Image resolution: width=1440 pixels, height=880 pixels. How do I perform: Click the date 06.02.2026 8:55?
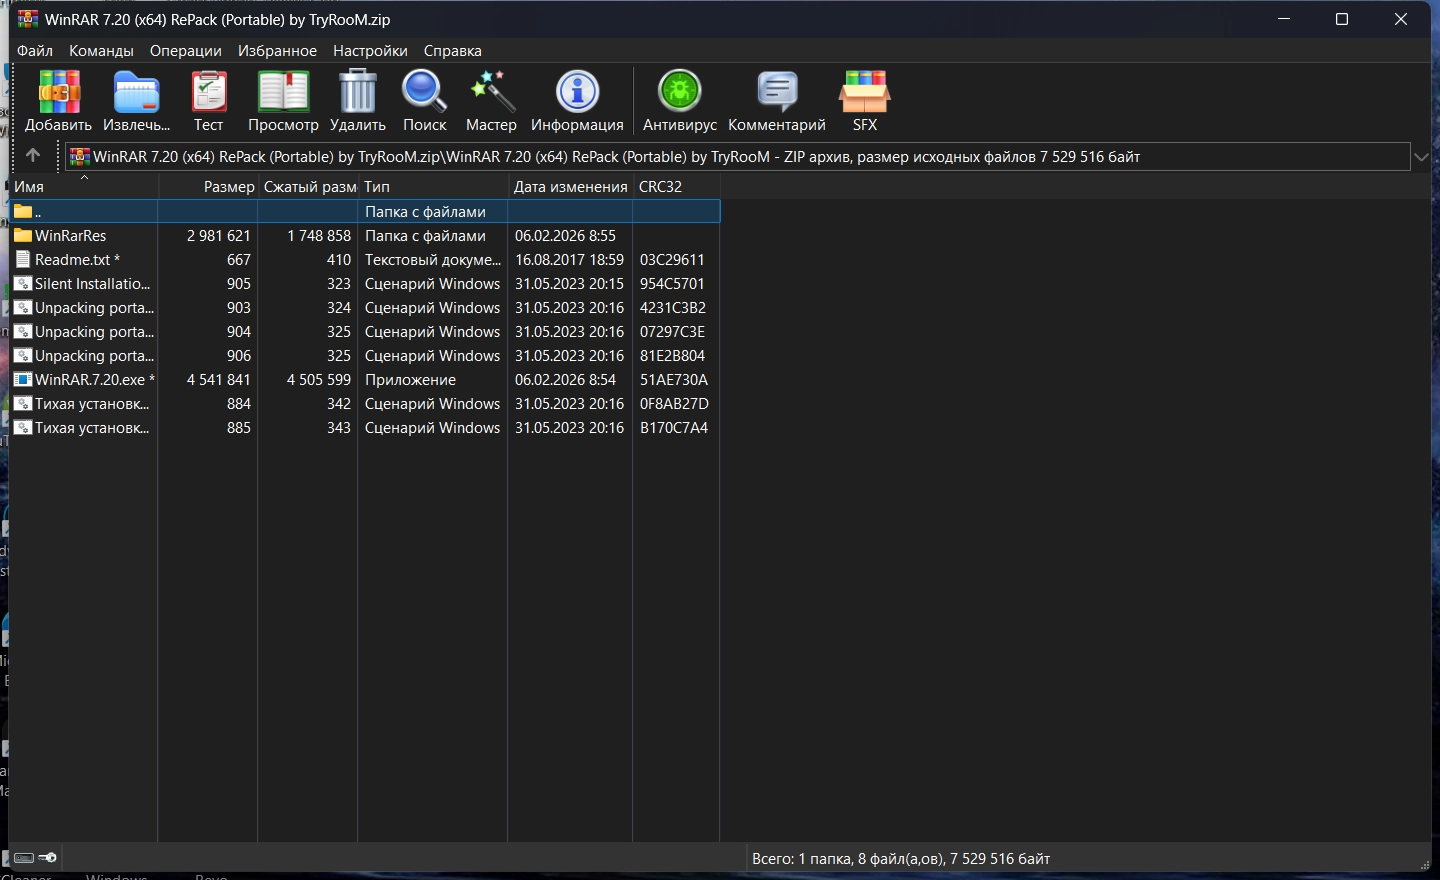point(566,236)
